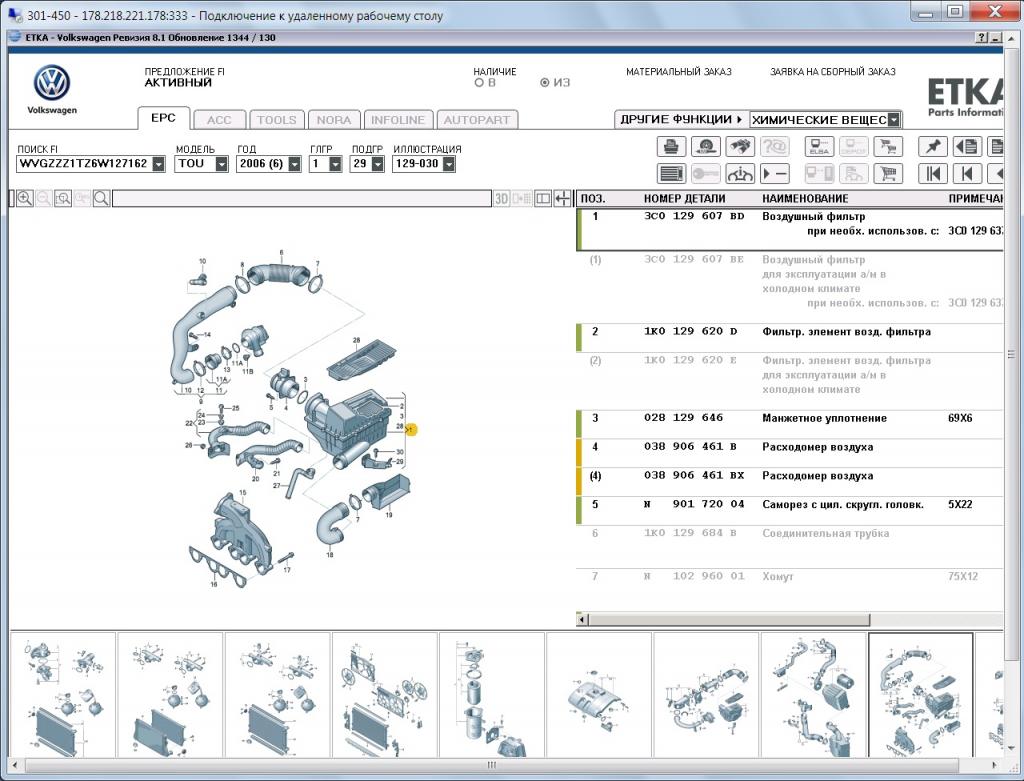This screenshot has width=1024, height=781.
Task: Toggle the split panel layout icon
Action: [x=543, y=199]
